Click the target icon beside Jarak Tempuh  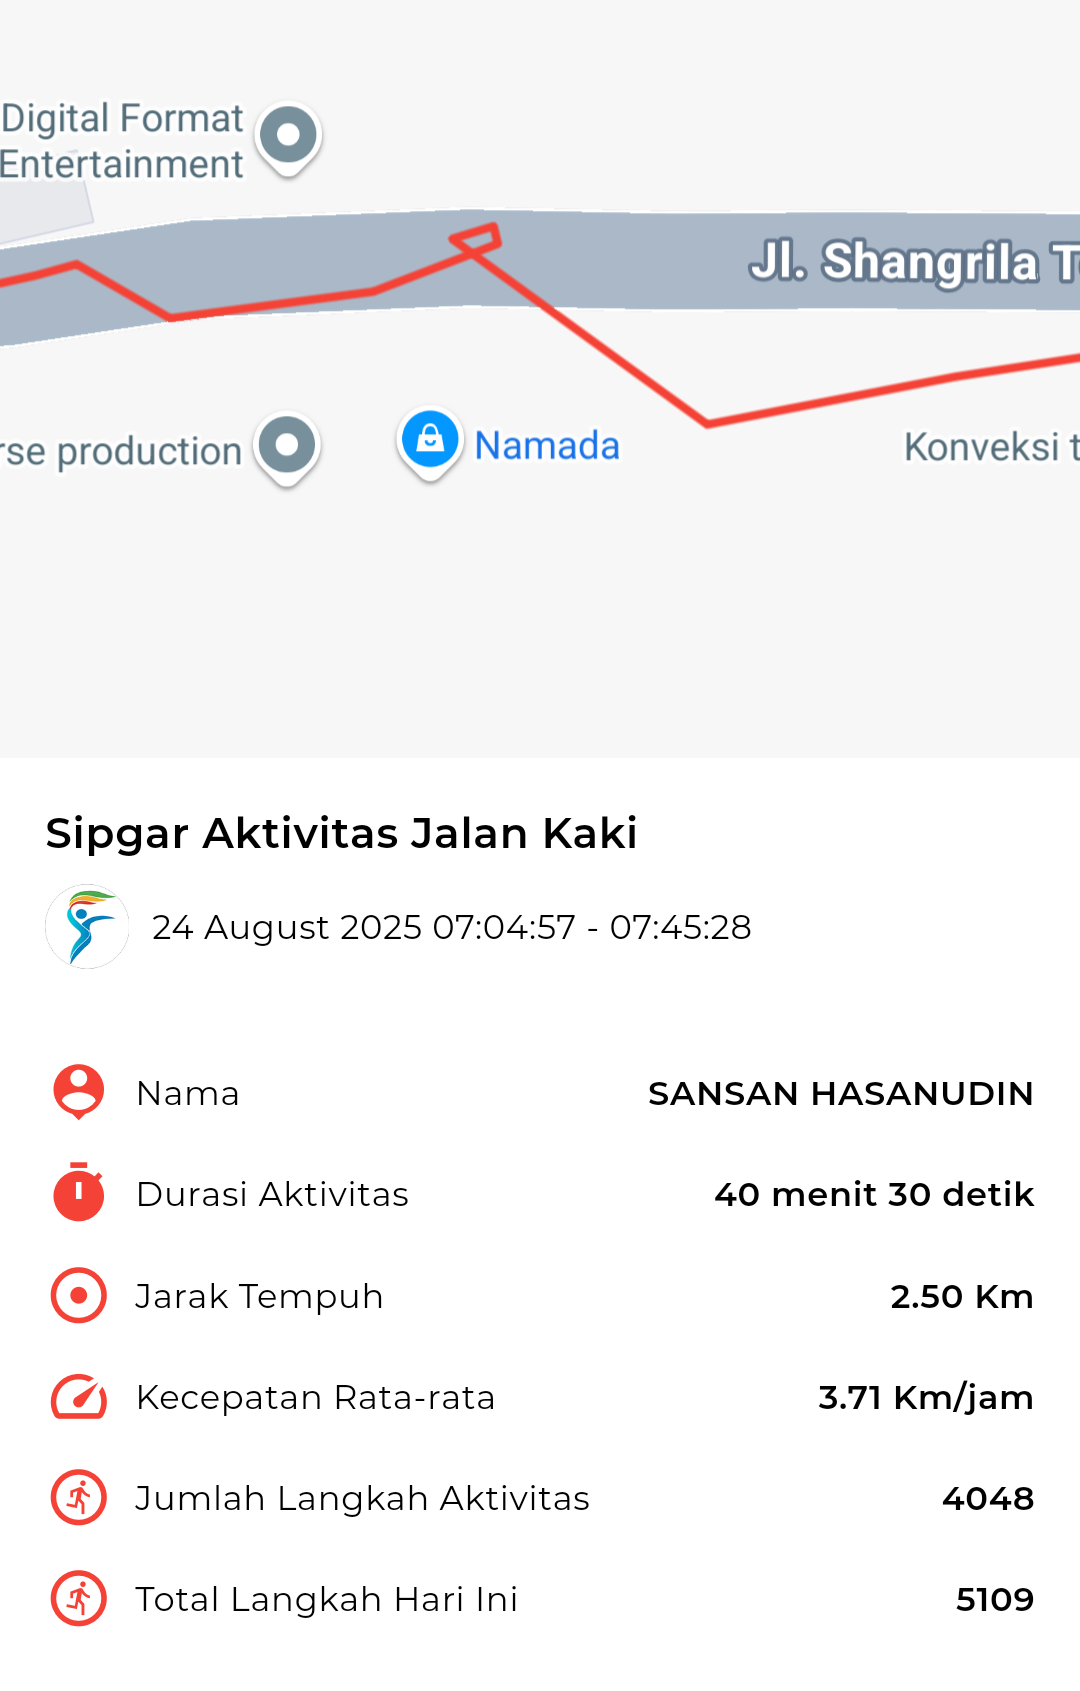(78, 1295)
